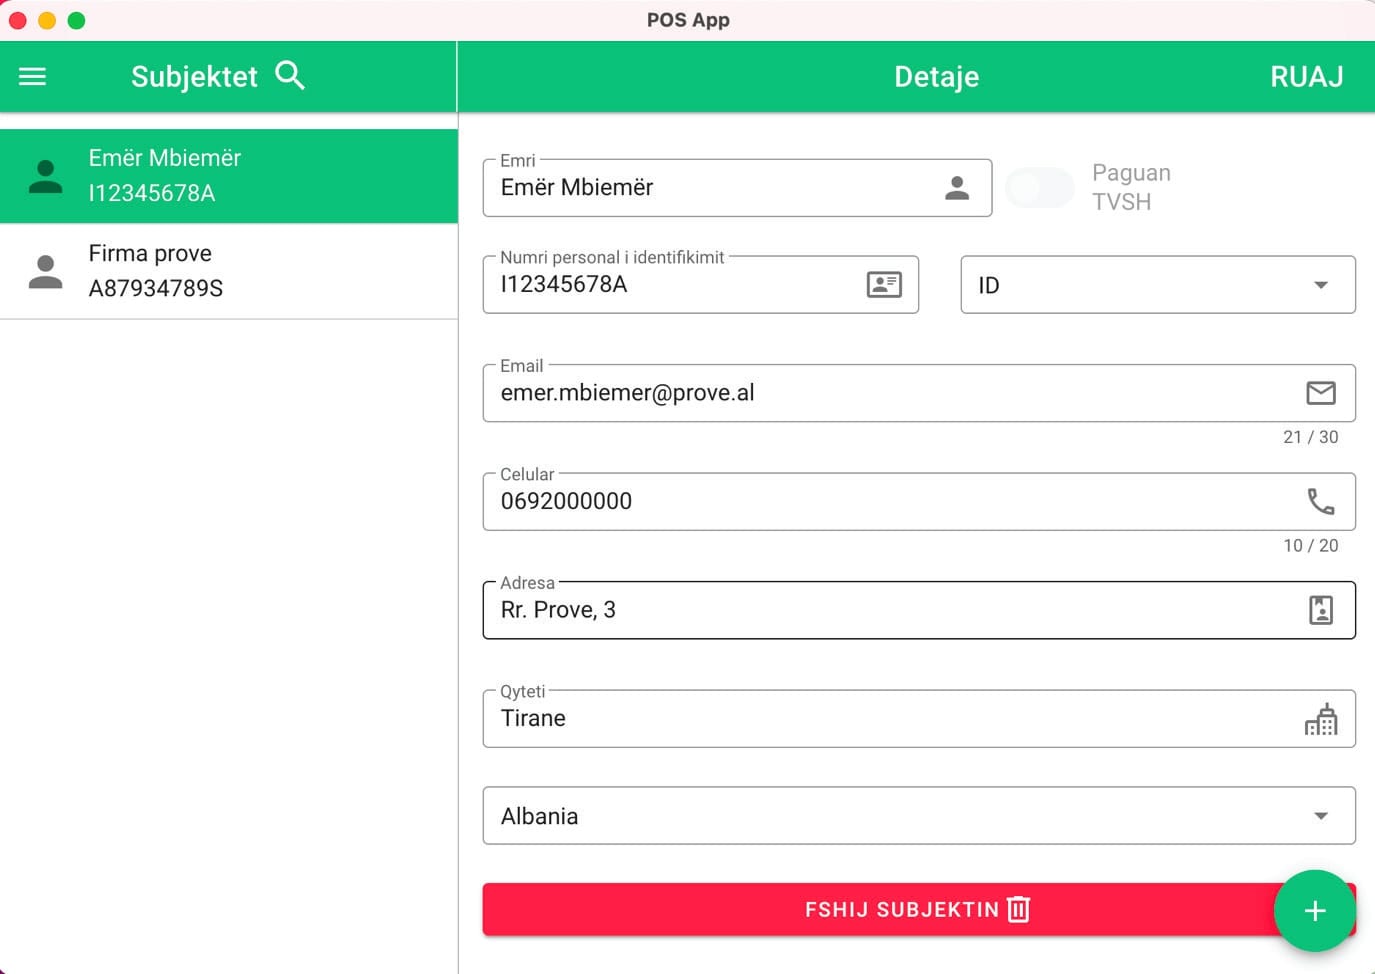Viewport: 1375px width, 974px height.
Task: Select Firma prove in the list
Action: (x=229, y=271)
